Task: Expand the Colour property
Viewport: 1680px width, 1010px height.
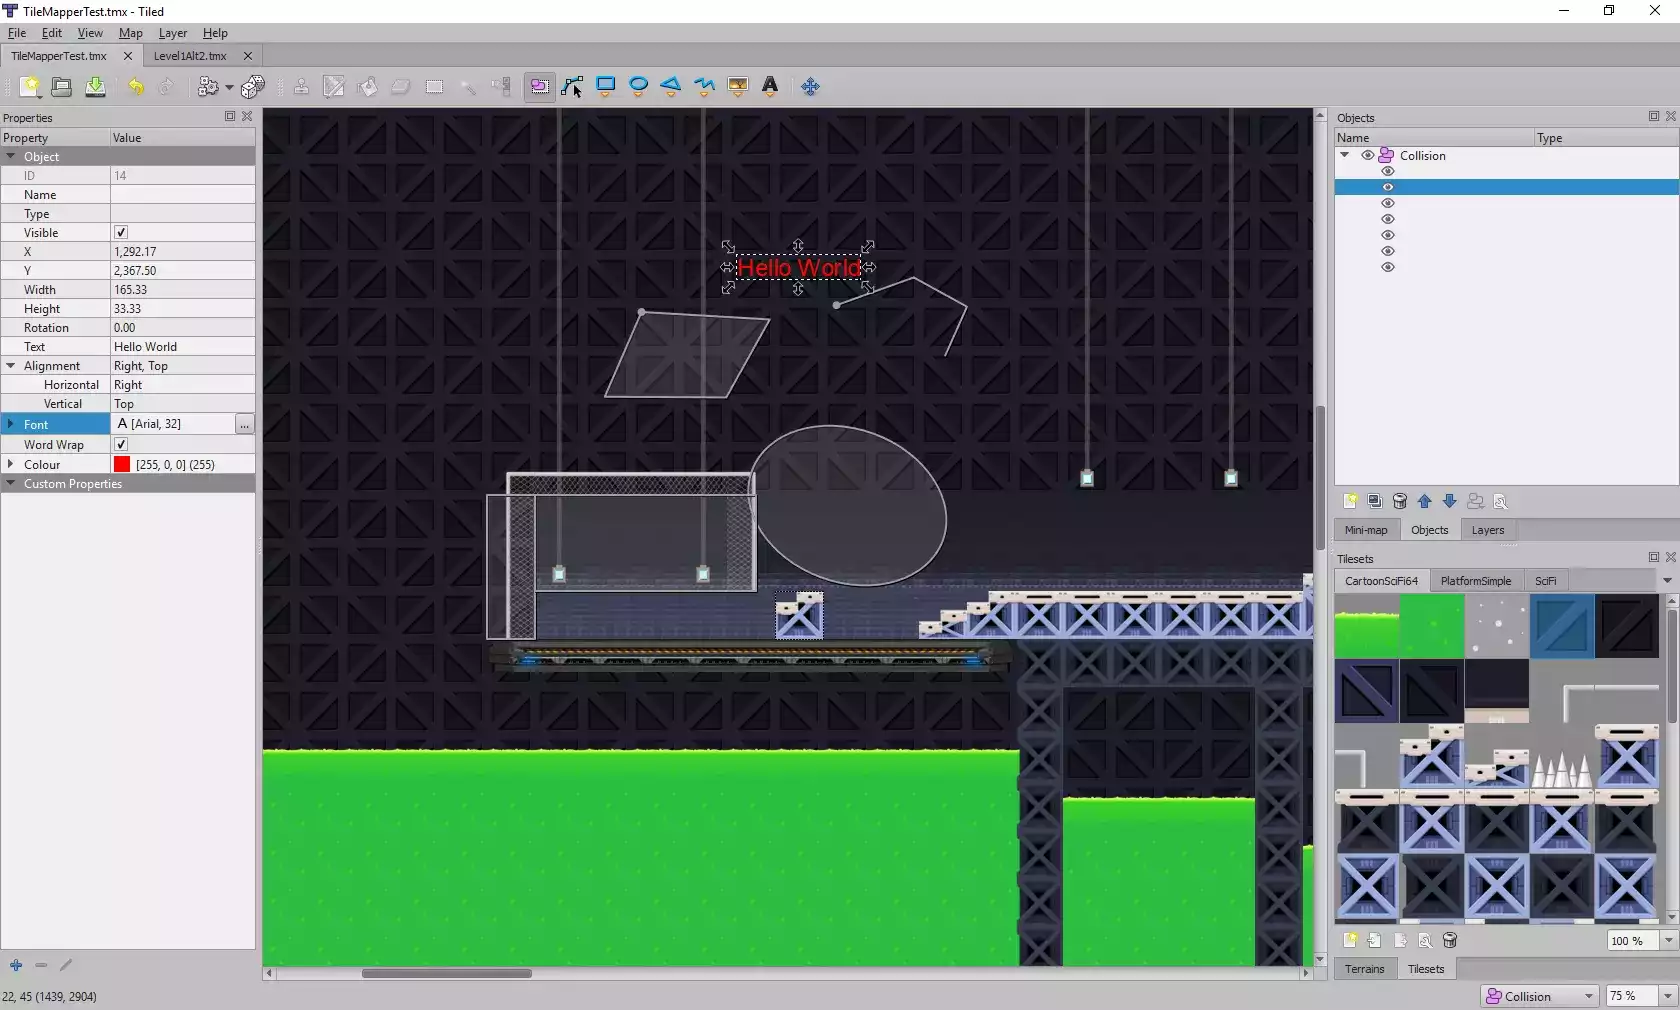Action: 11,465
